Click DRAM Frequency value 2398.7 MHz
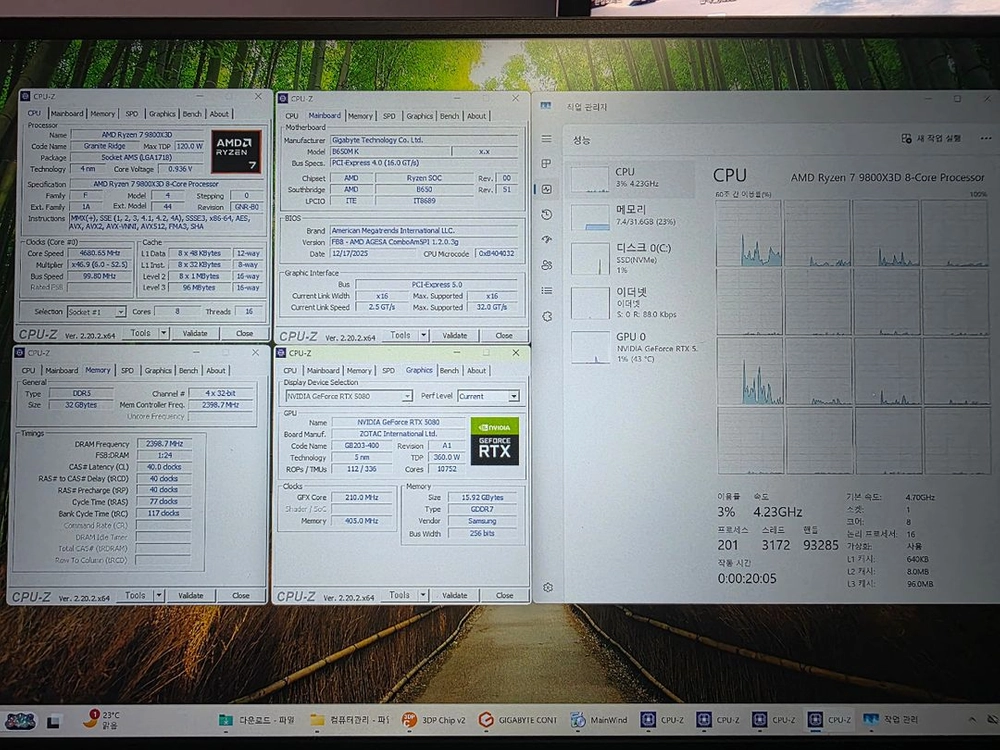 pyautogui.click(x=164, y=444)
